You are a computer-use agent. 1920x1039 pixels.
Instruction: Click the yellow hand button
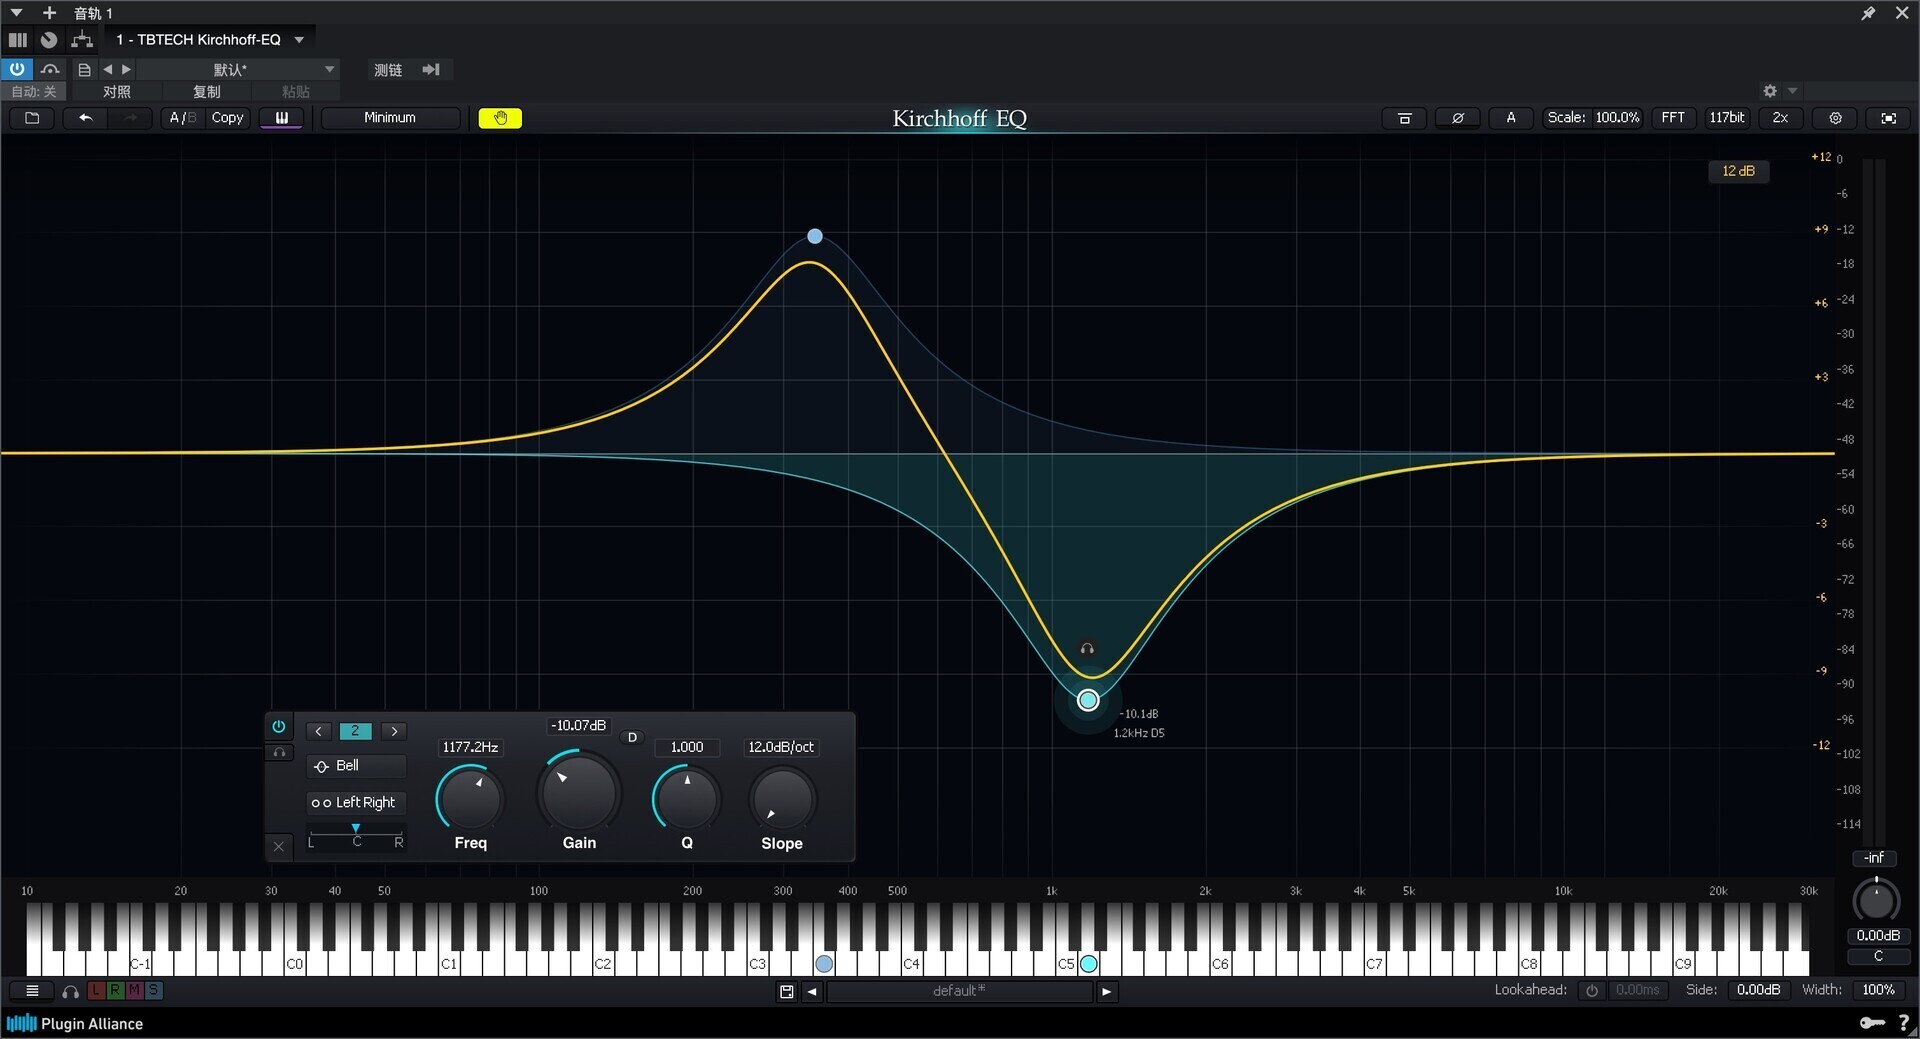pos(500,118)
